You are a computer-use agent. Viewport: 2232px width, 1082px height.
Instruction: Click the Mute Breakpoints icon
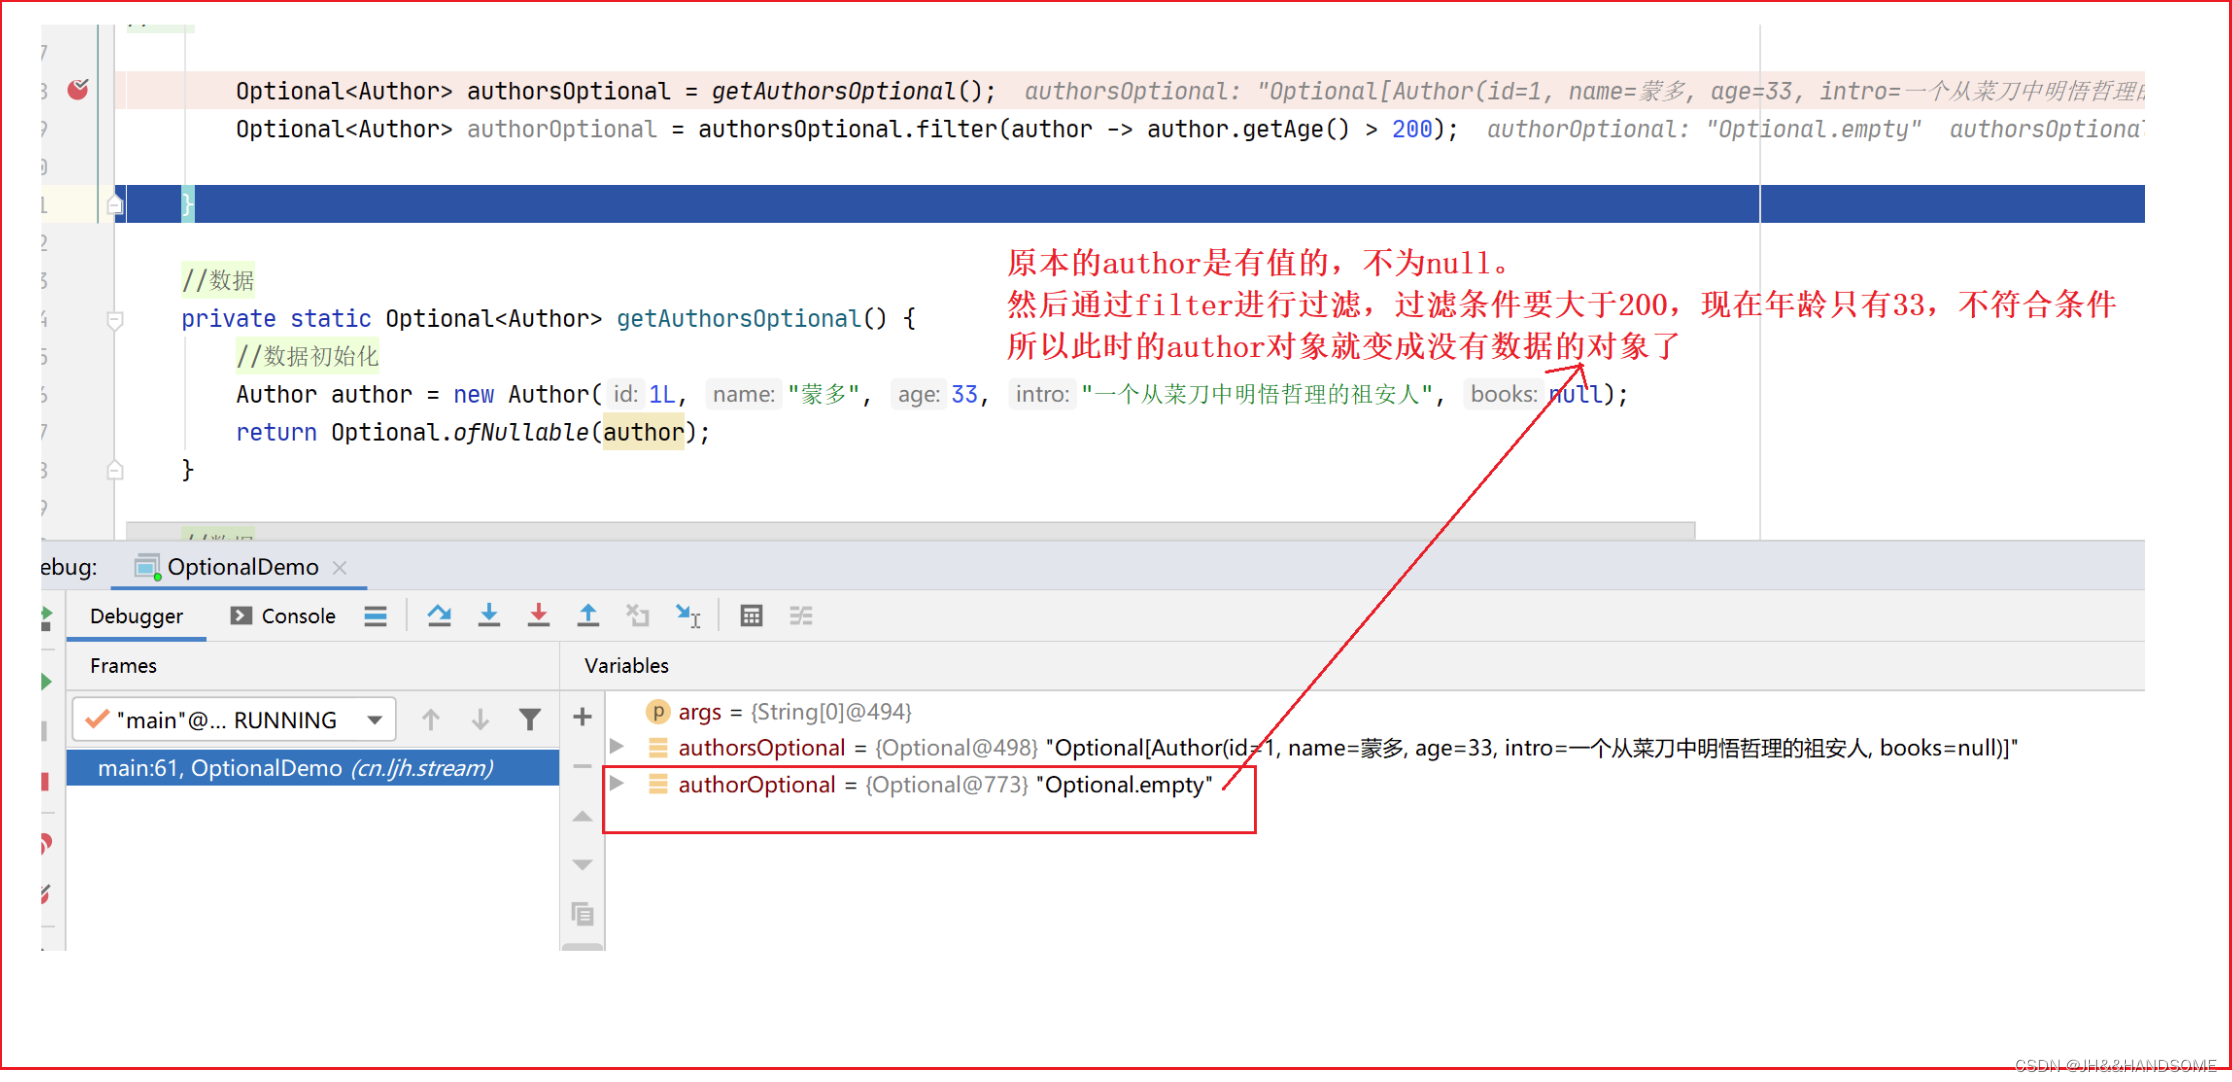46,894
